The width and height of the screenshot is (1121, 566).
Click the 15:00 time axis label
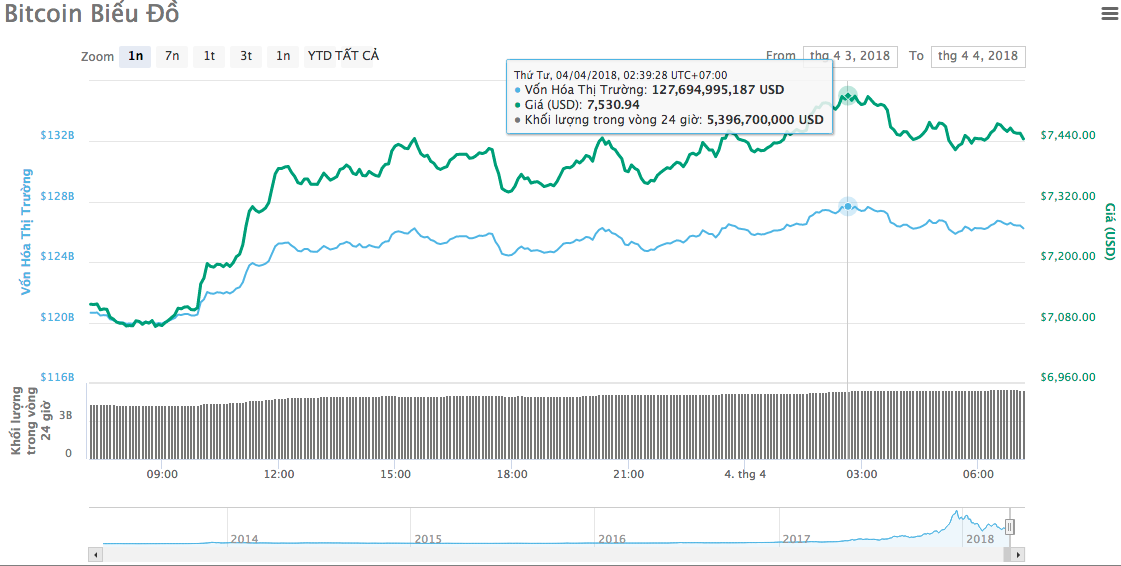pos(395,474)
